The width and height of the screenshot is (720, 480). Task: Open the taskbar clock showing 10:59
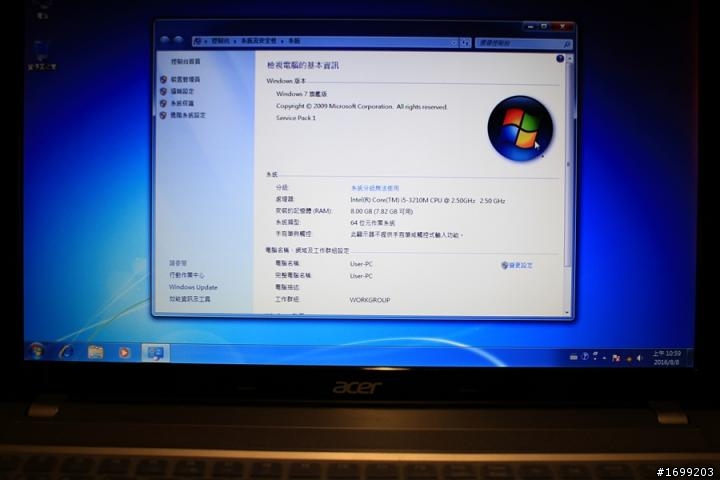[667, 358]
